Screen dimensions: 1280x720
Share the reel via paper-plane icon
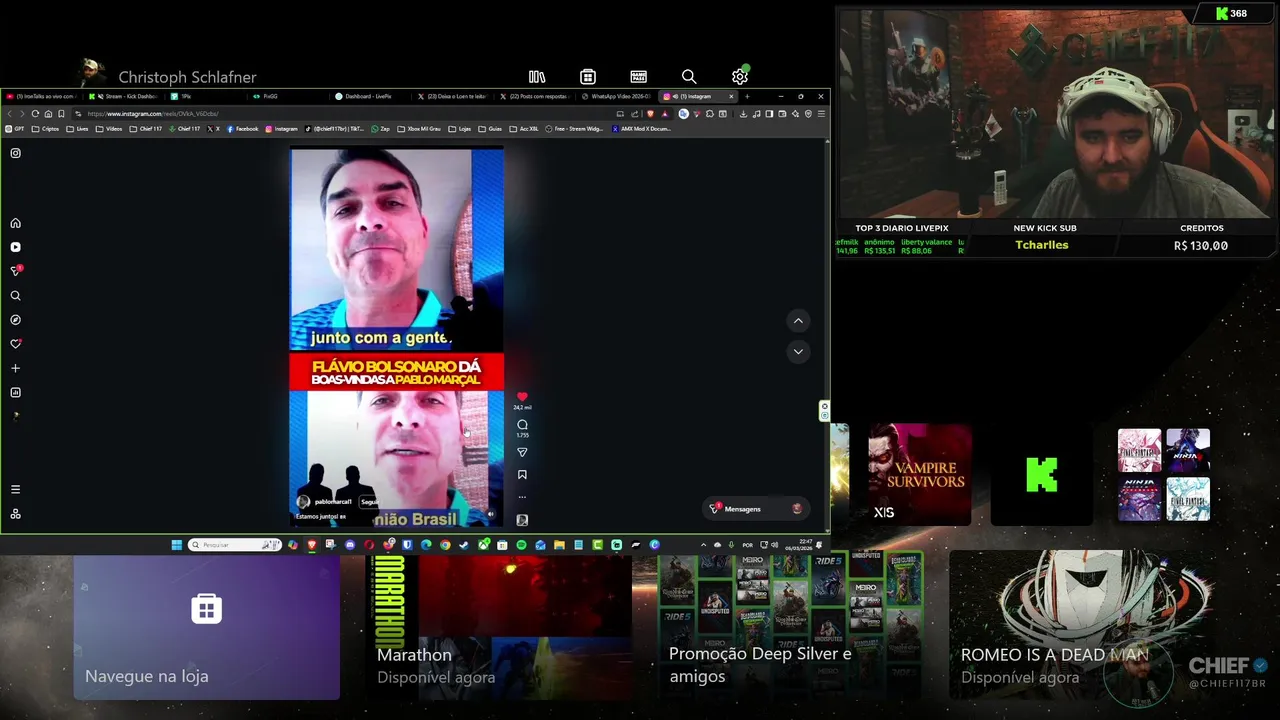522,452
